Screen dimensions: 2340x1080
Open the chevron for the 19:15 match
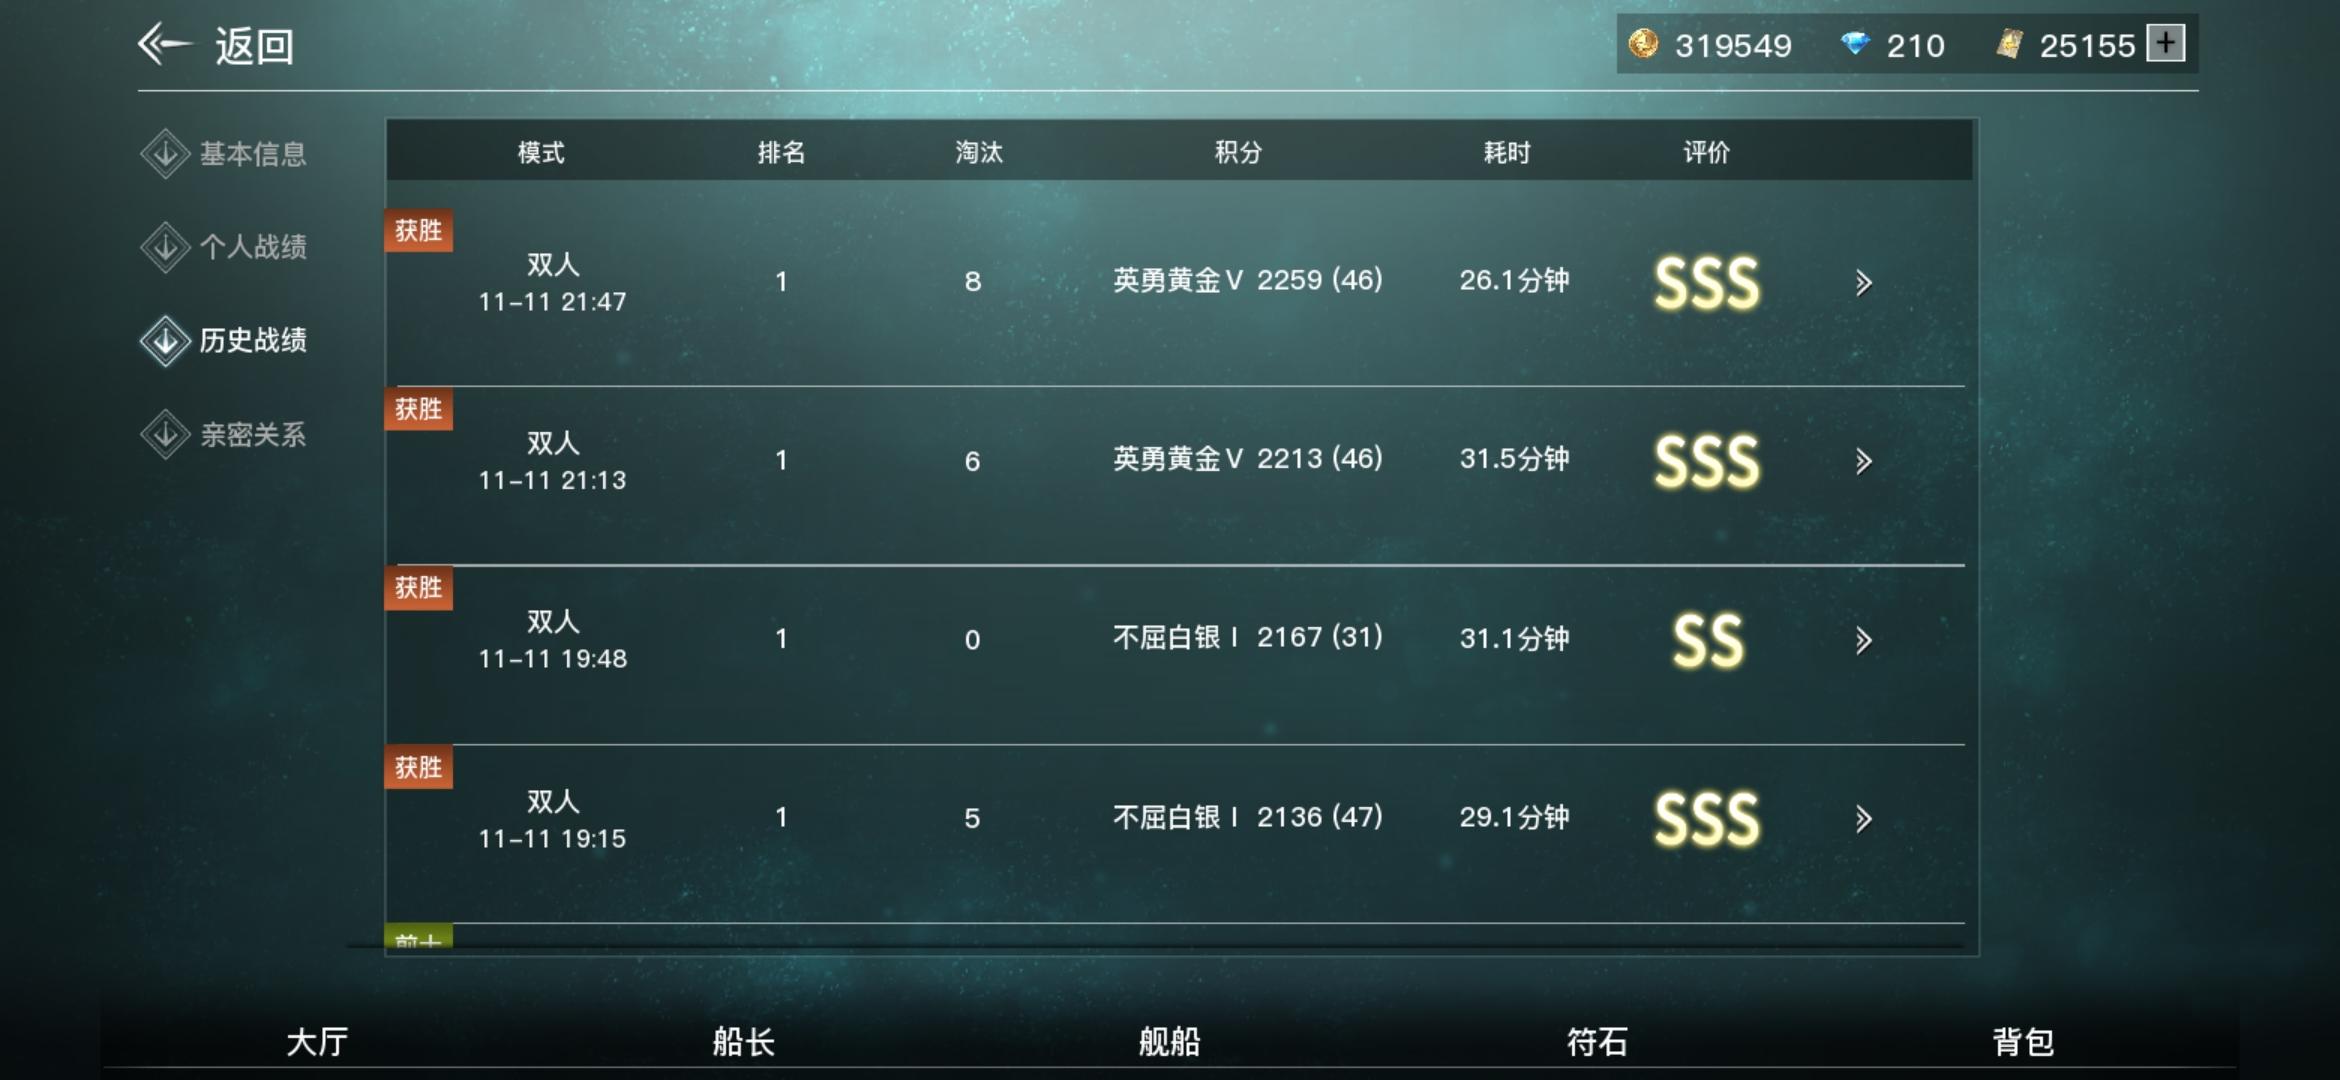[x=1863, y=819]
